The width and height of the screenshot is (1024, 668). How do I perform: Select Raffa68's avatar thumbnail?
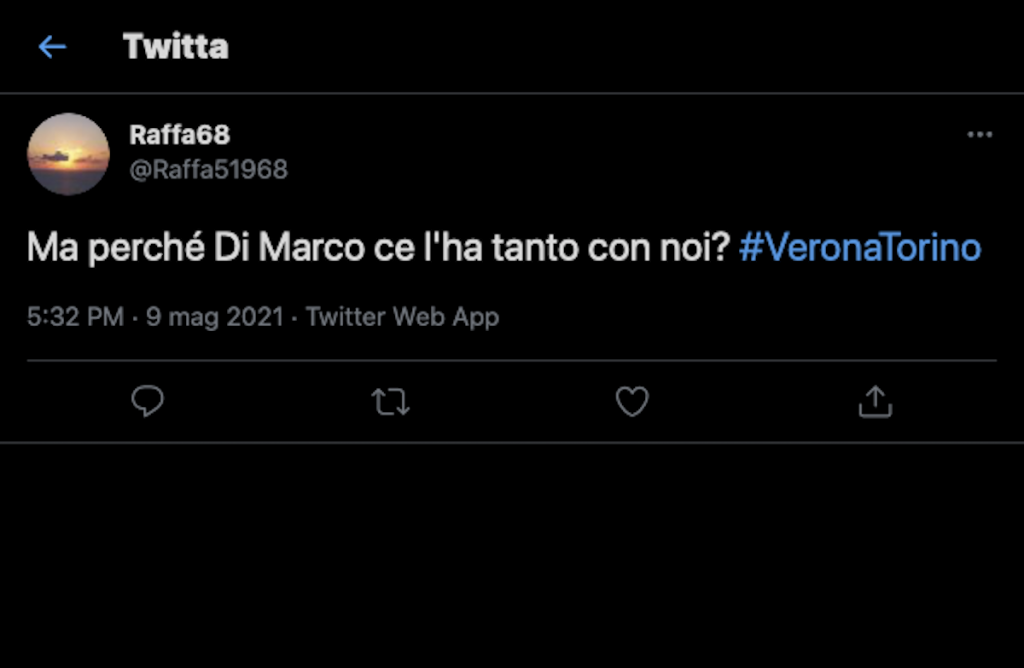[x=68, y=154]
